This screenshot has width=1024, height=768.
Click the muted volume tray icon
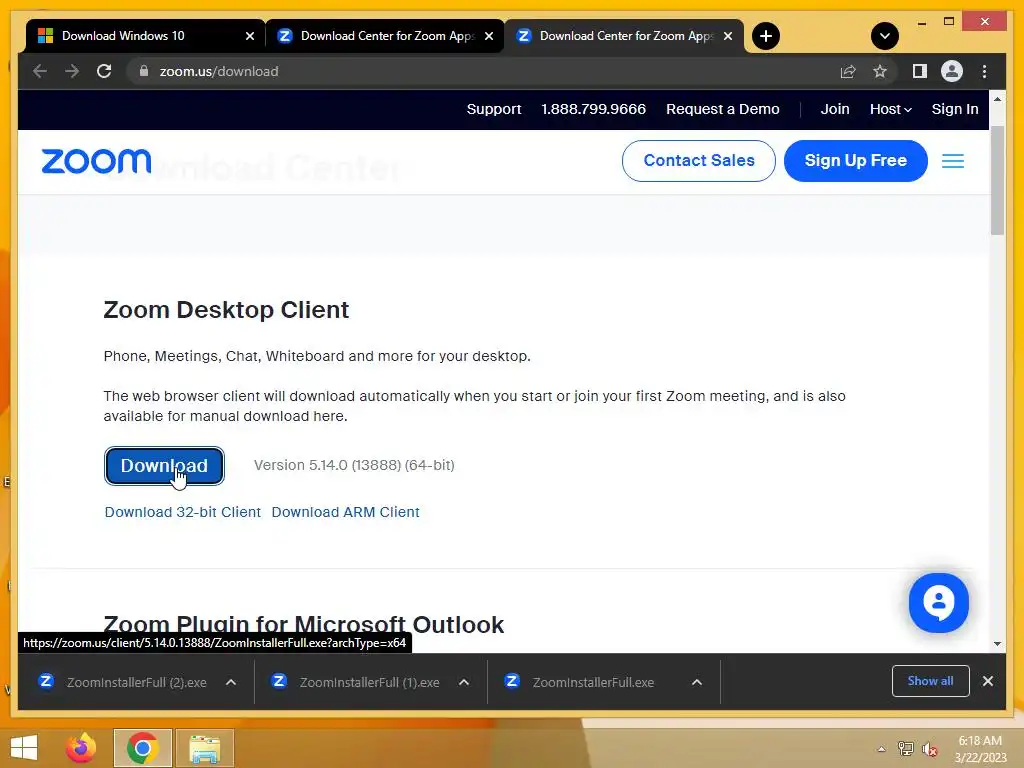point(930,749)
